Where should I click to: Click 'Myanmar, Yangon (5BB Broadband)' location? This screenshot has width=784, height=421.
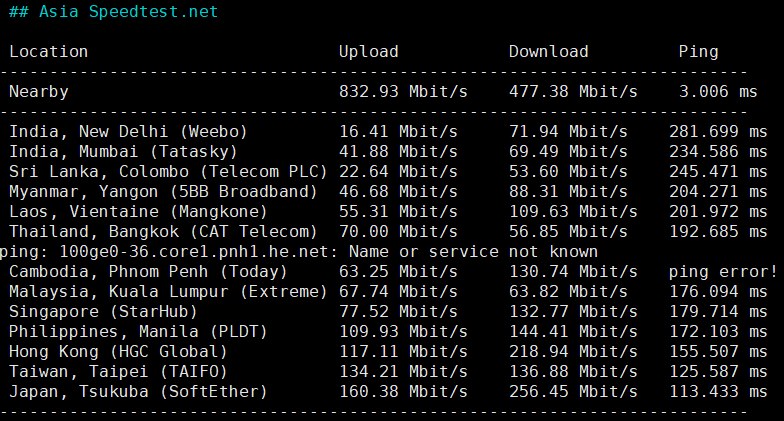[x=164, y=192]
